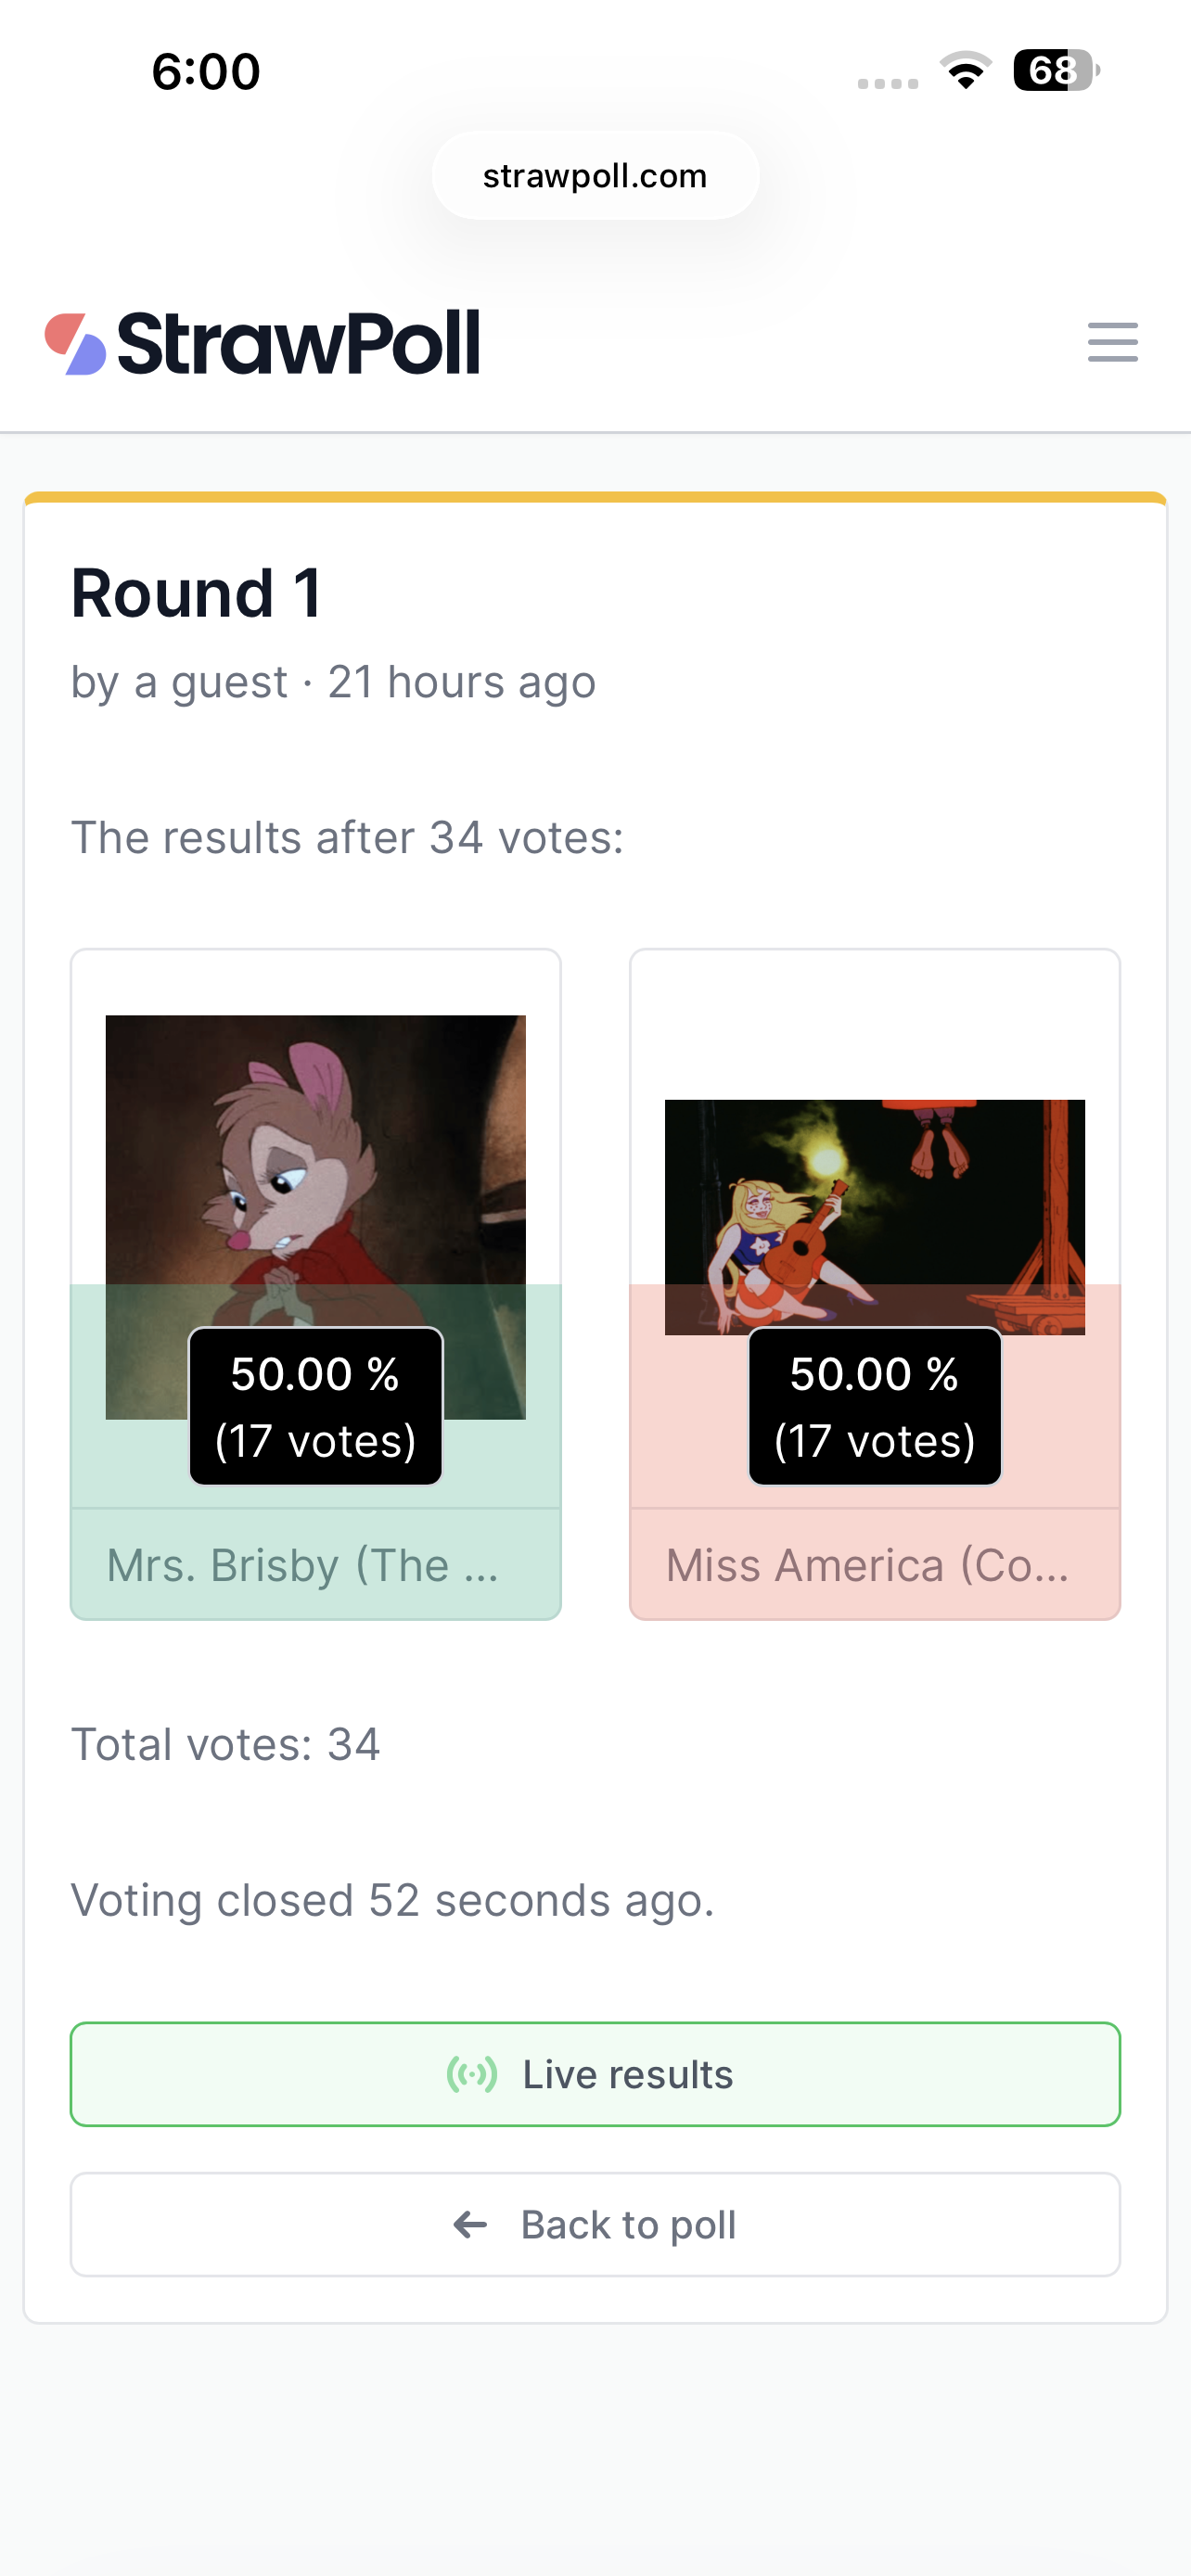Tap the cellular signal dots
This screenshot has width=1191, height=2576.
click(888, 84)
